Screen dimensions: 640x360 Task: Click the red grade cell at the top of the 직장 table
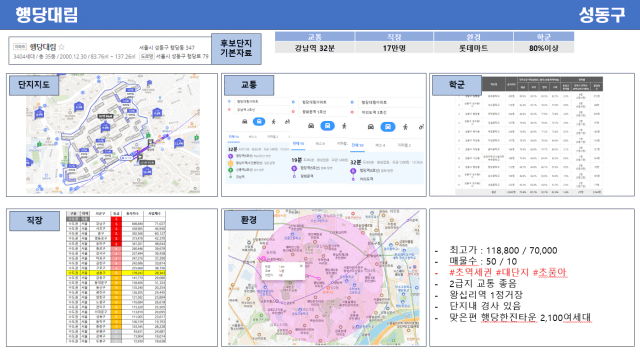coord(116,220)
